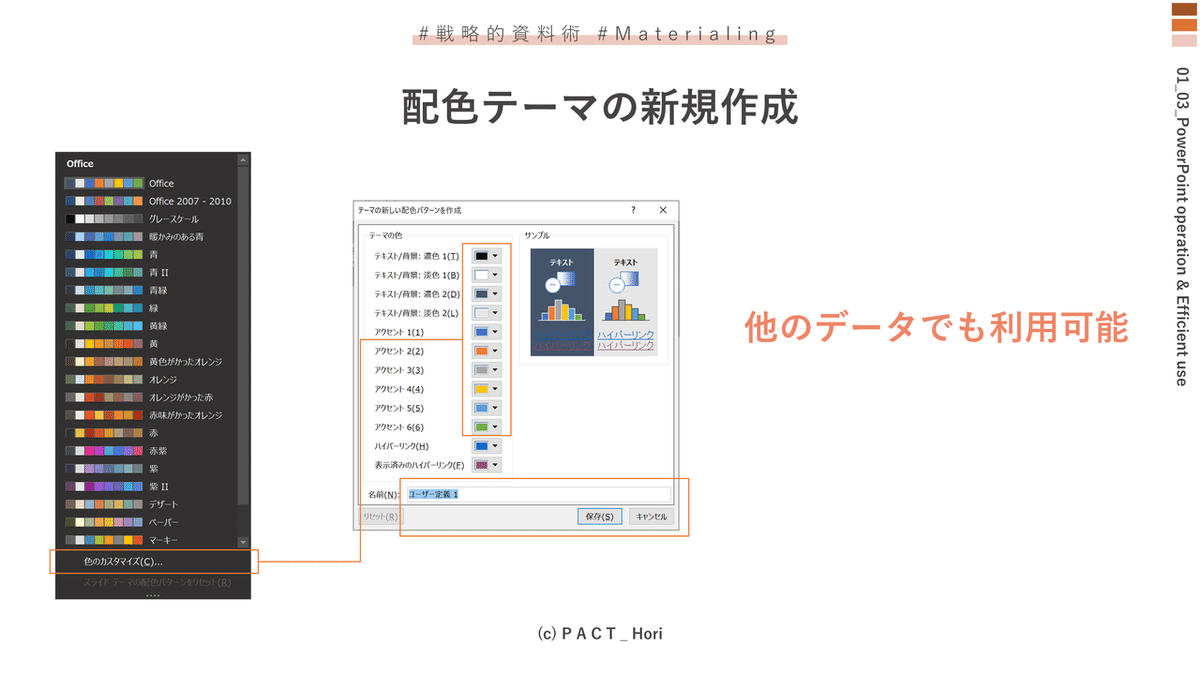
Task: Click the 保存(S) button
Action: (600, 516)
